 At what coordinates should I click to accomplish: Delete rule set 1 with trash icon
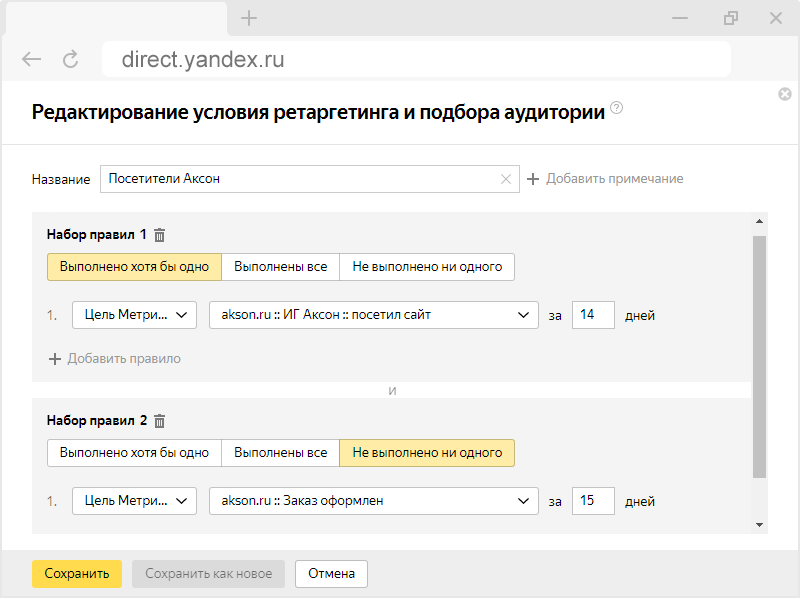tap(159, 235)
